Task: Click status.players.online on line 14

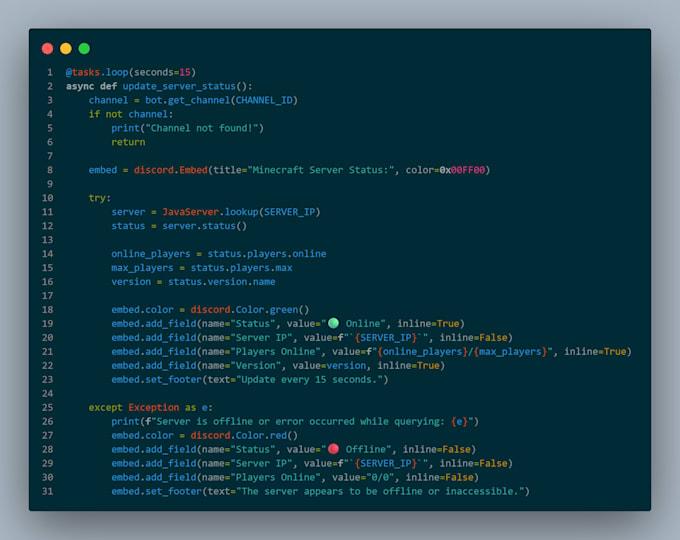Action: click(267, 254)
